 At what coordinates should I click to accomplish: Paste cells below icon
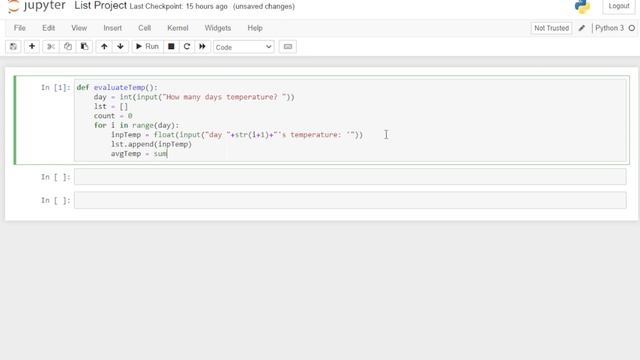pyautogui.click(x=84, y=47)
